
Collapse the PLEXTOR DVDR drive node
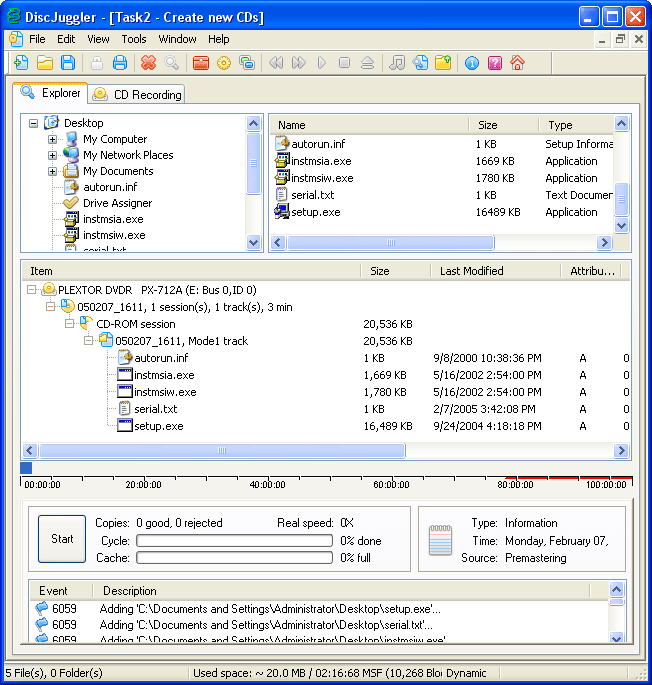pyautogui.click(x=33, y=289)
